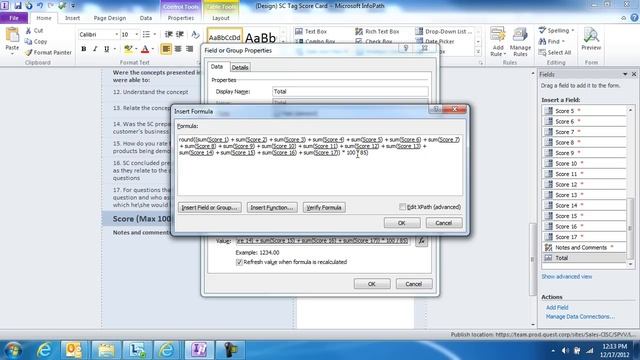Click Show advanced view link
640x360 pixels.
(567, 276)
